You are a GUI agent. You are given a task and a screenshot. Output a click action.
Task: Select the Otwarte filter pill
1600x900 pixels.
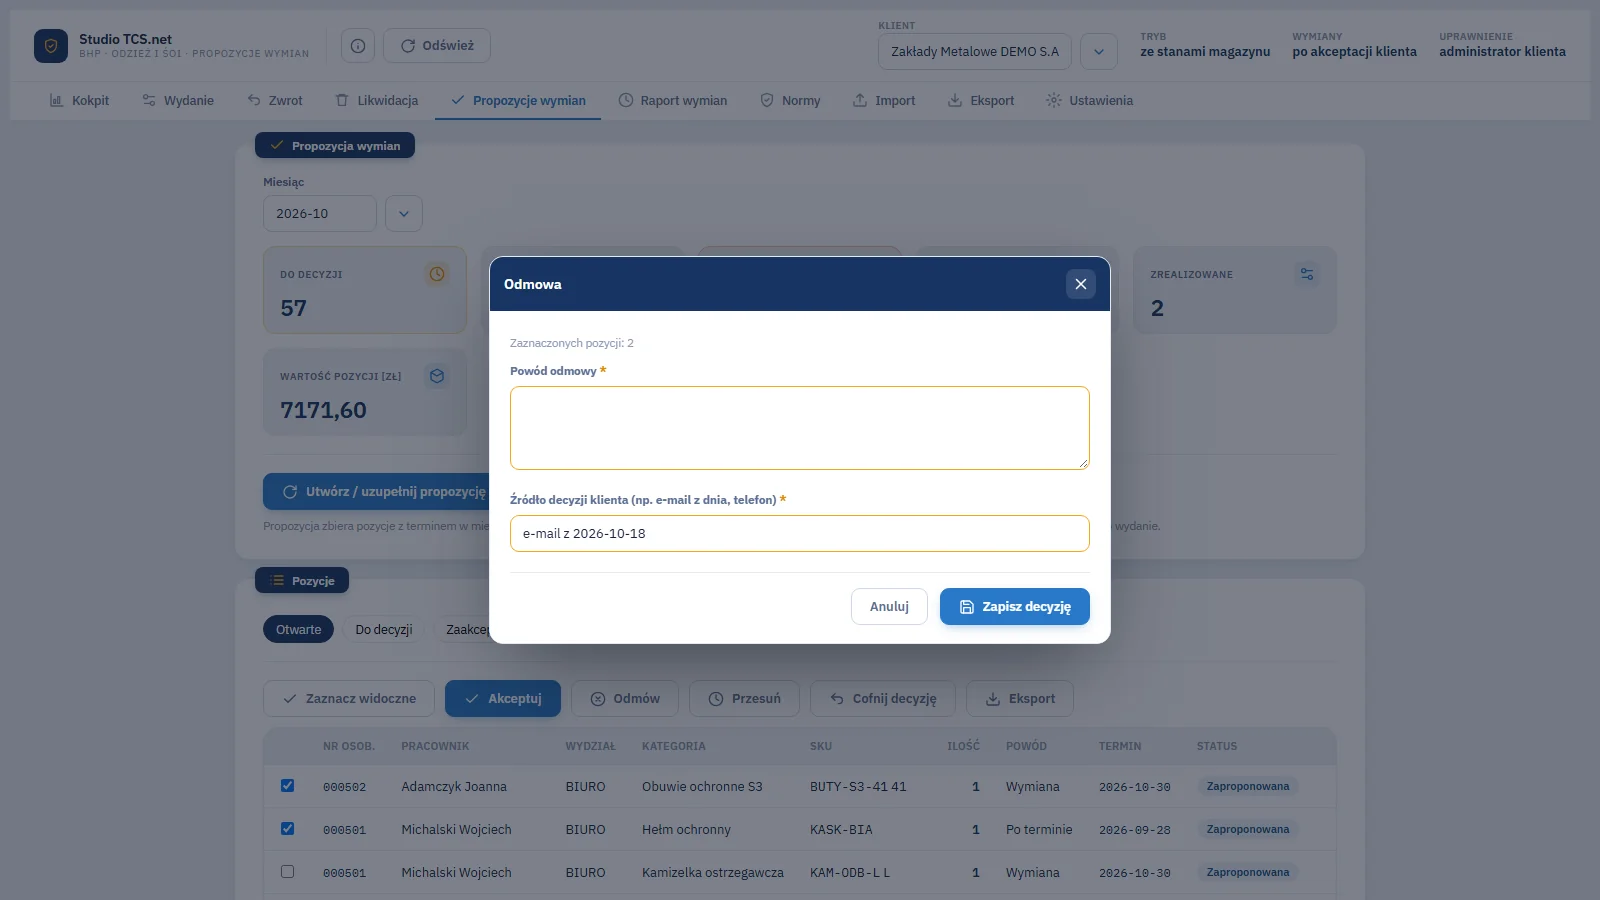coord(299,630)
